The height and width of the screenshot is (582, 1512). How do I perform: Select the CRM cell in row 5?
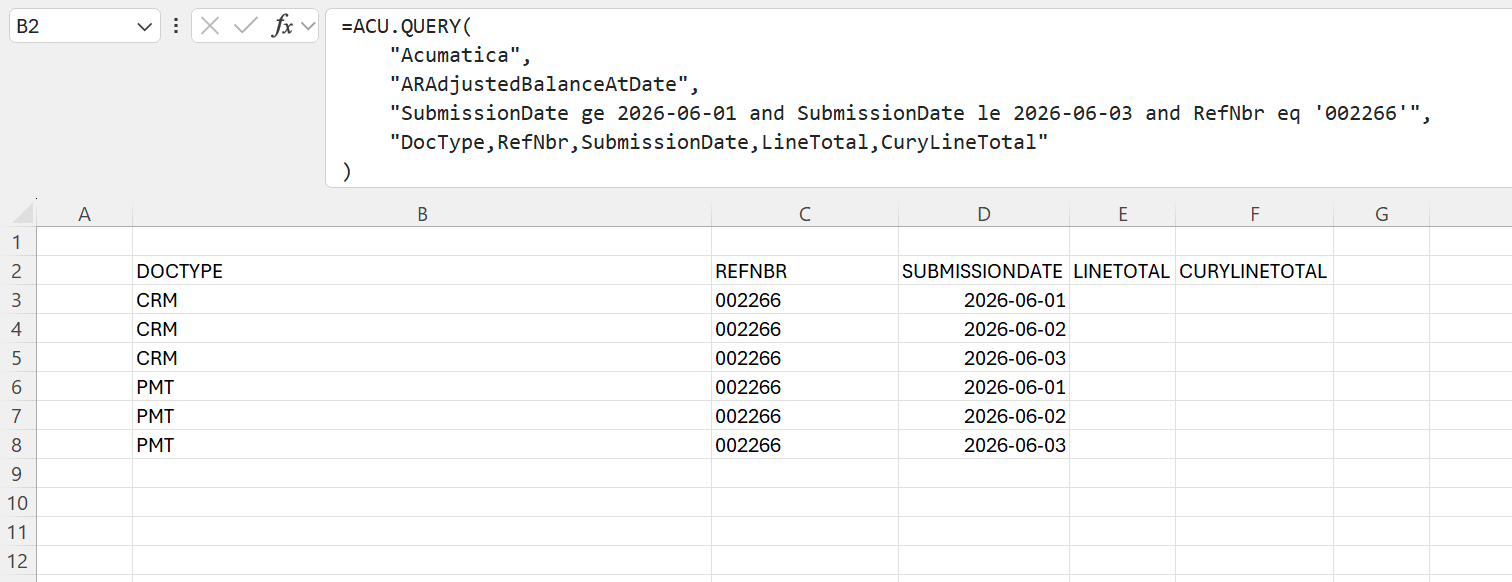point(422,358)
